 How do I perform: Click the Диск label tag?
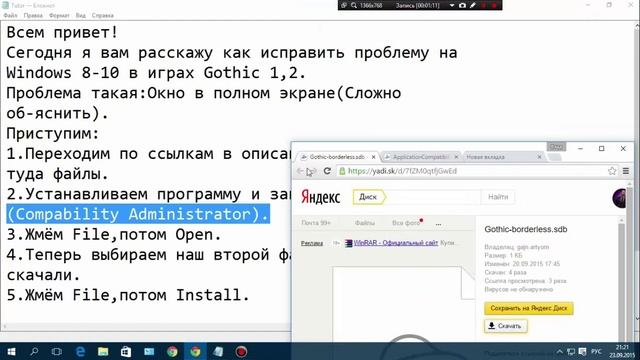pos(369,197)
